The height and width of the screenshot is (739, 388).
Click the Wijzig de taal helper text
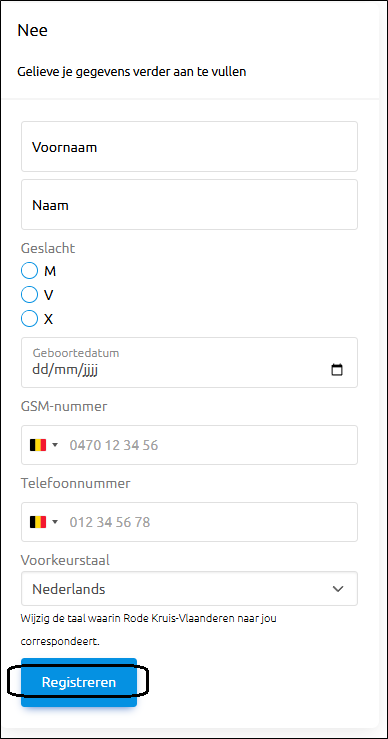(149, 630)
